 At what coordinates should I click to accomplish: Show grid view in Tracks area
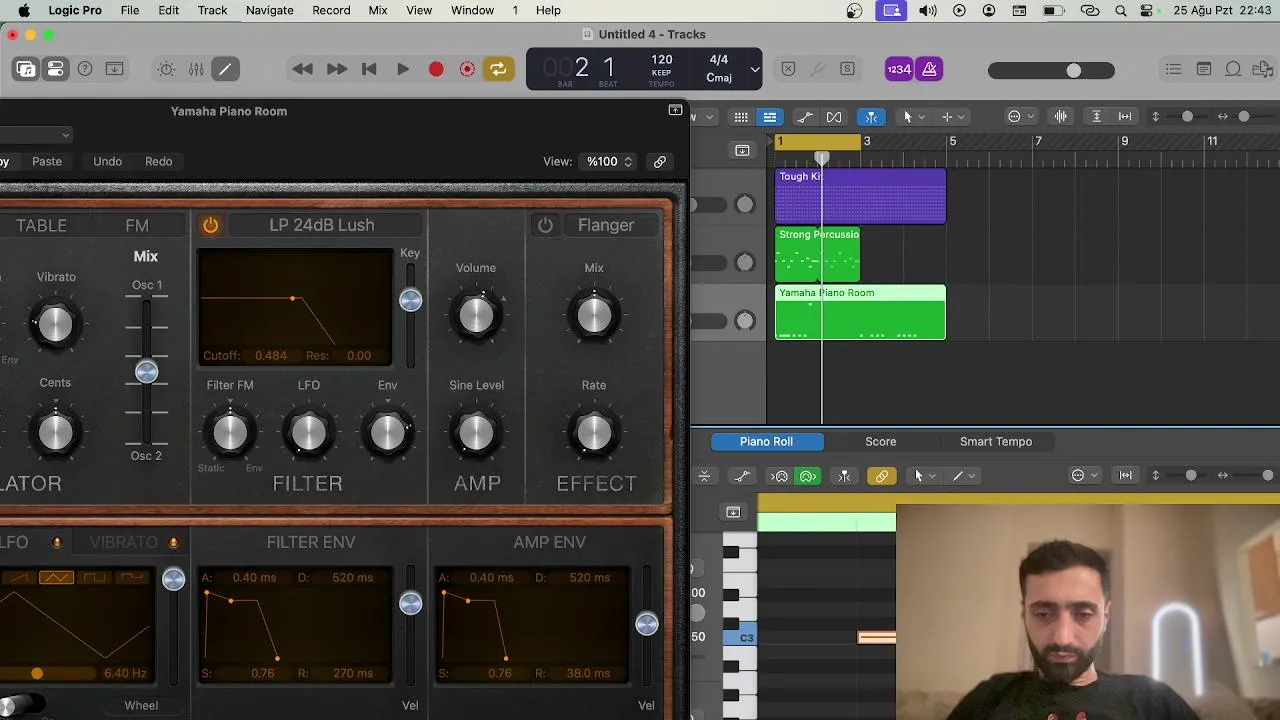741,117
